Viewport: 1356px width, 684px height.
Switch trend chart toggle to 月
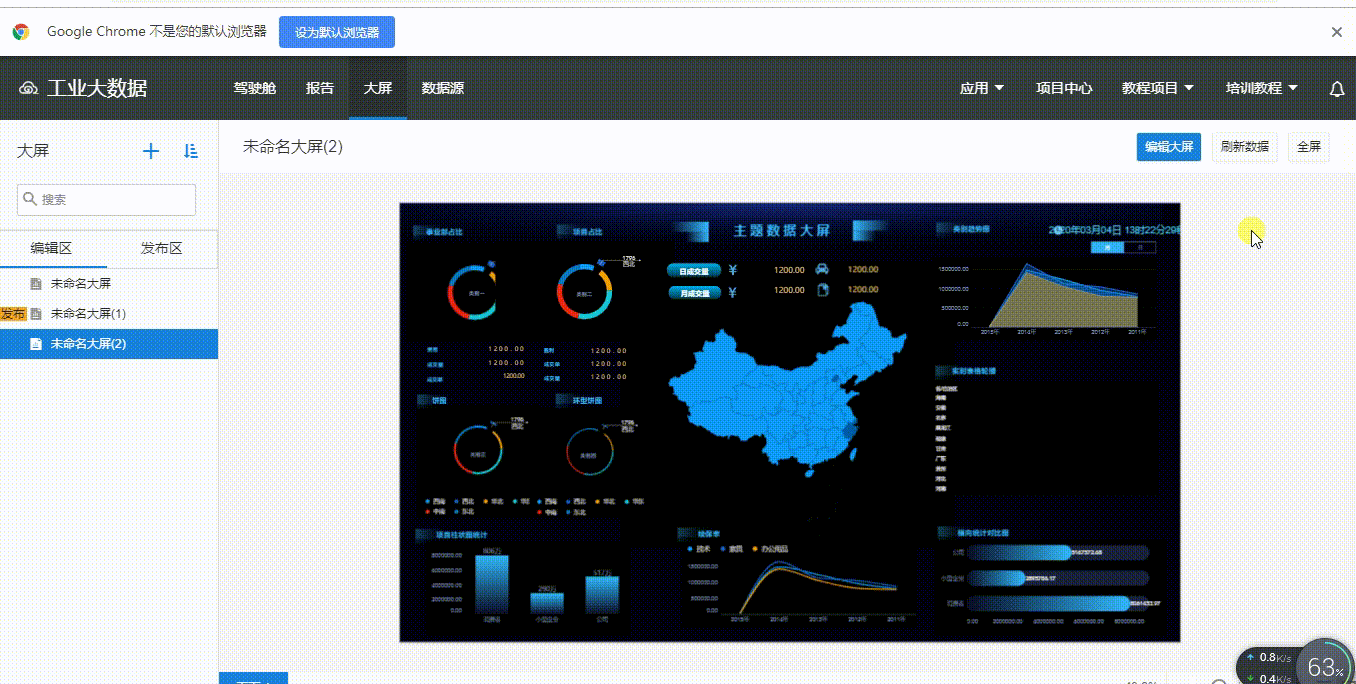point(1139,247)
